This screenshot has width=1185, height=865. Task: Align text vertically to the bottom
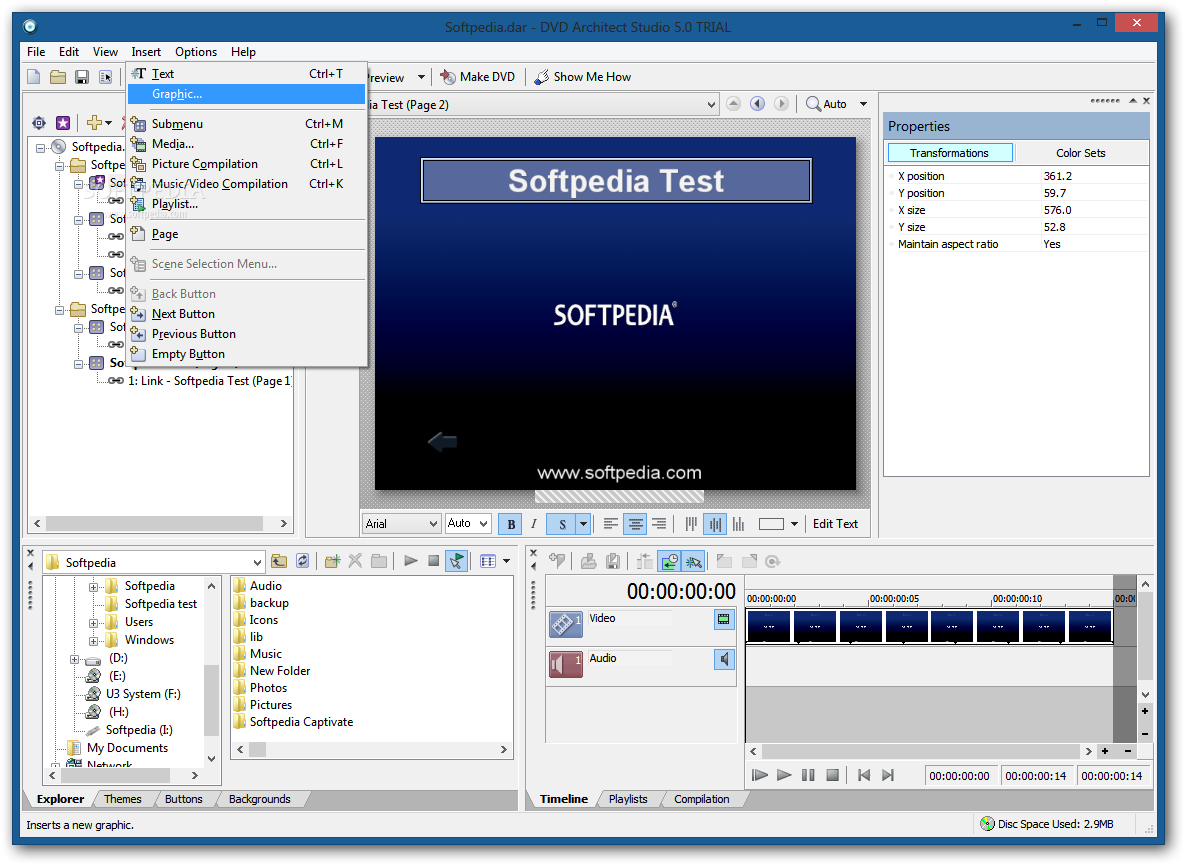[x=739, y=524]
